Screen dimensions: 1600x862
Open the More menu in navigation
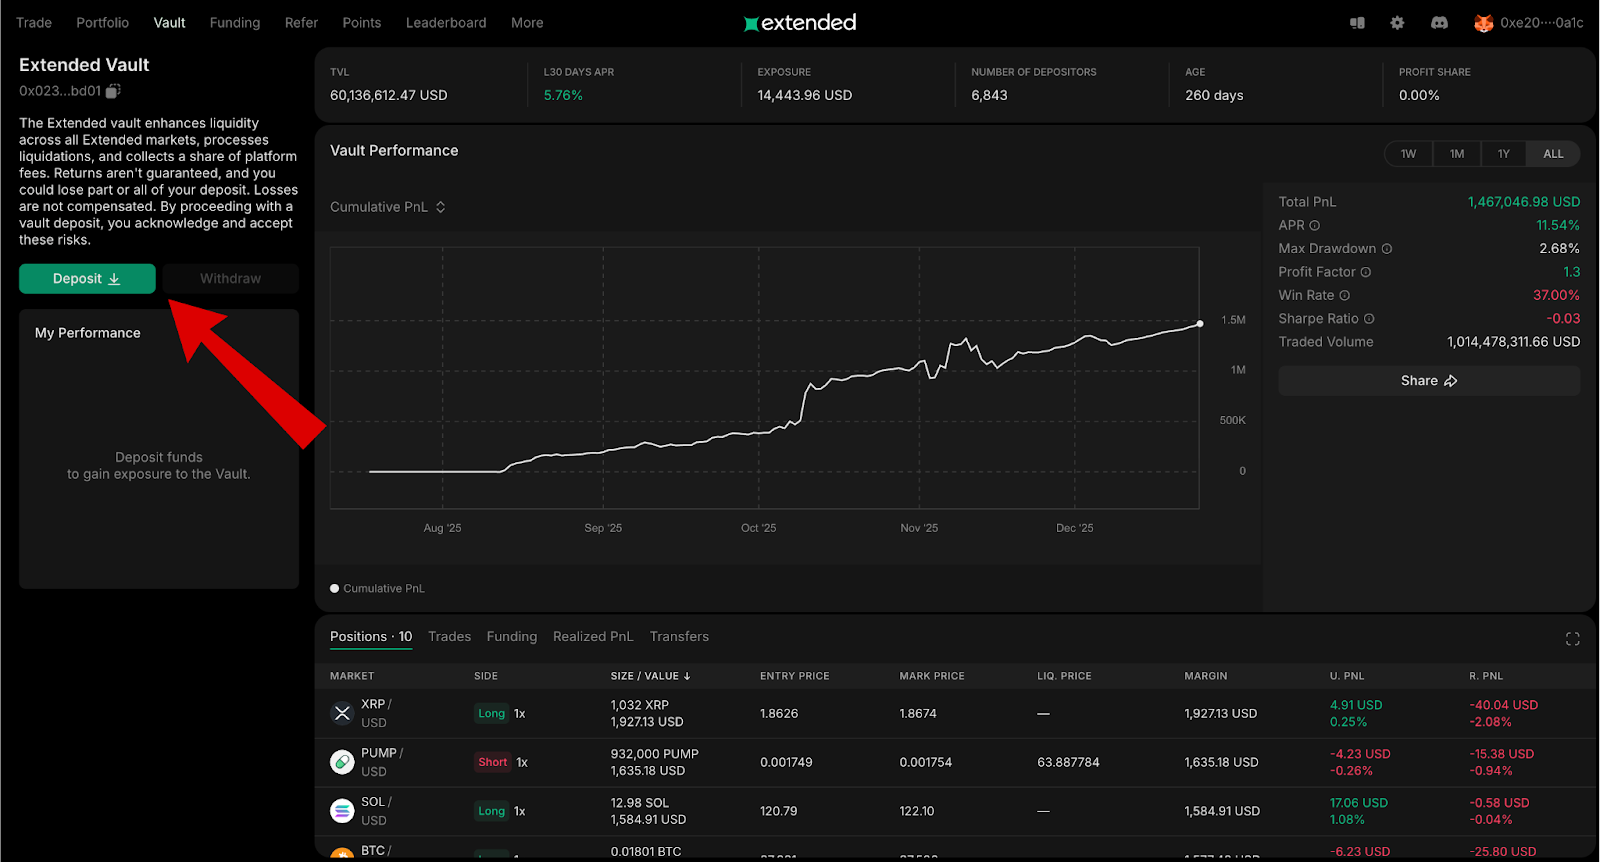[527, 23]
